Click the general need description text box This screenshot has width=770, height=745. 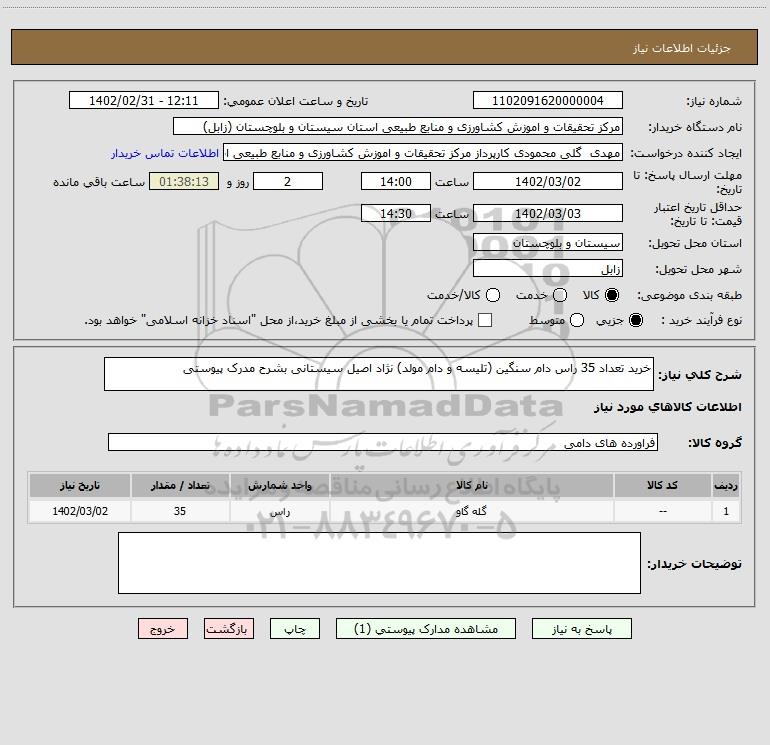point(379,374)
